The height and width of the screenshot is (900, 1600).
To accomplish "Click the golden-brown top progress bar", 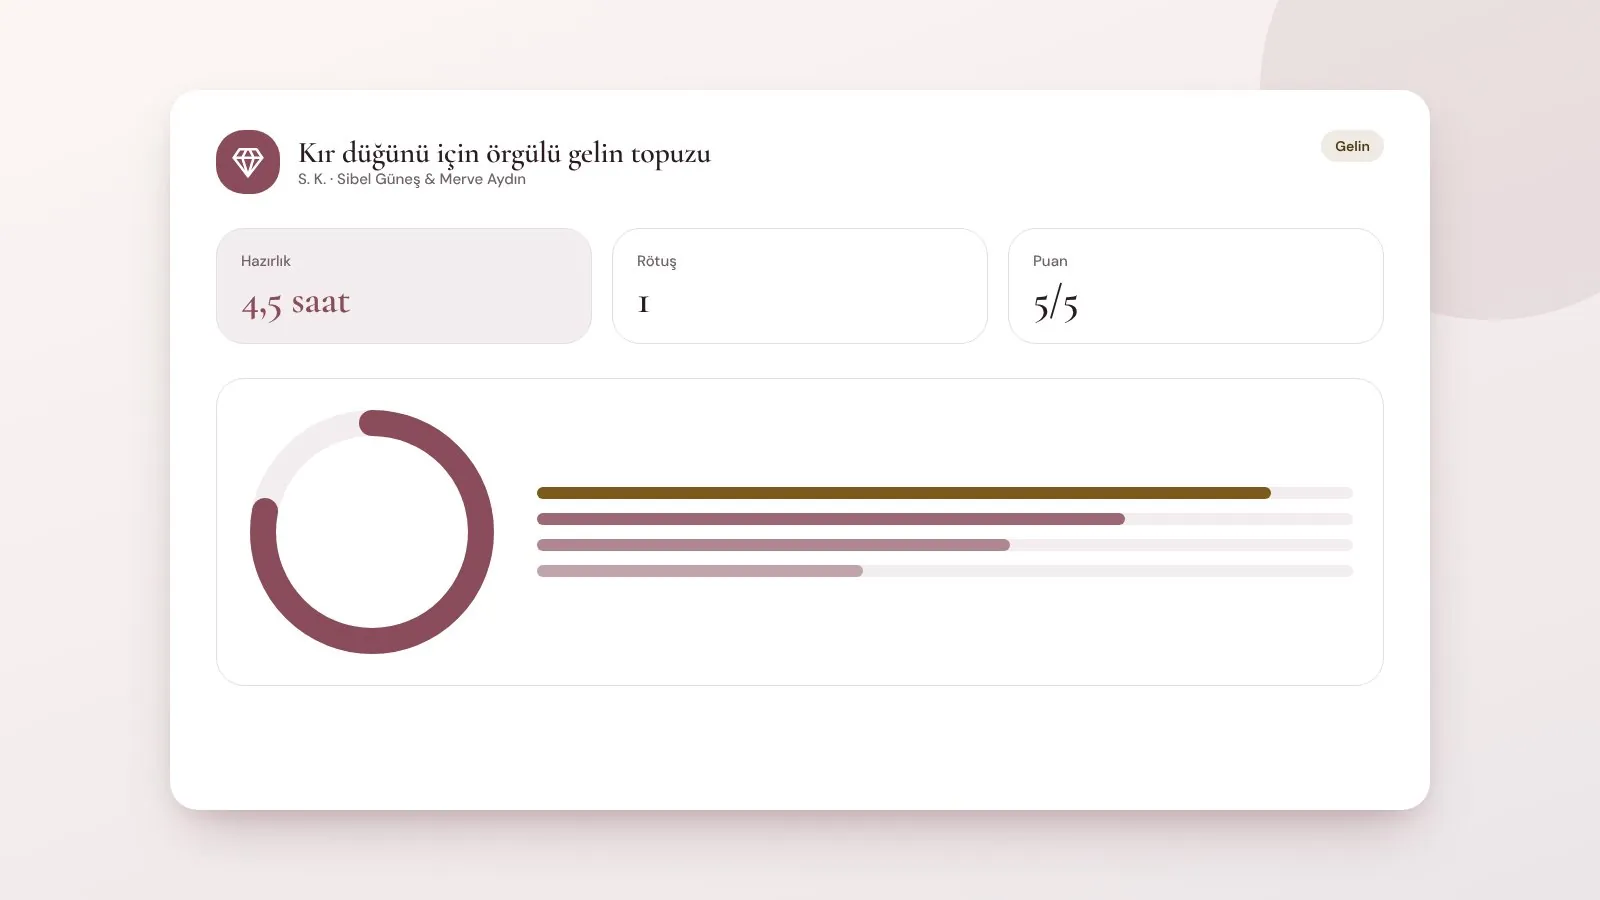I will [x=904, y=493].
